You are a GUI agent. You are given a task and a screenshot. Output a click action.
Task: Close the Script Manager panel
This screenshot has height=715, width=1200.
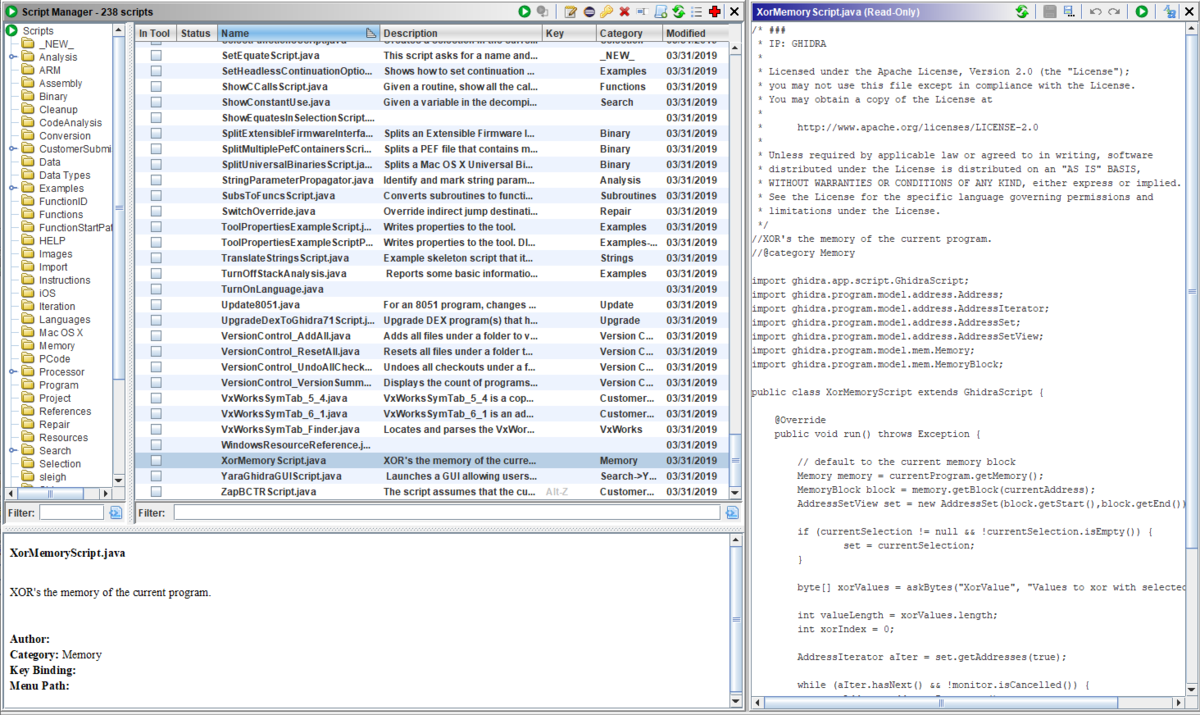coord(735,12)
